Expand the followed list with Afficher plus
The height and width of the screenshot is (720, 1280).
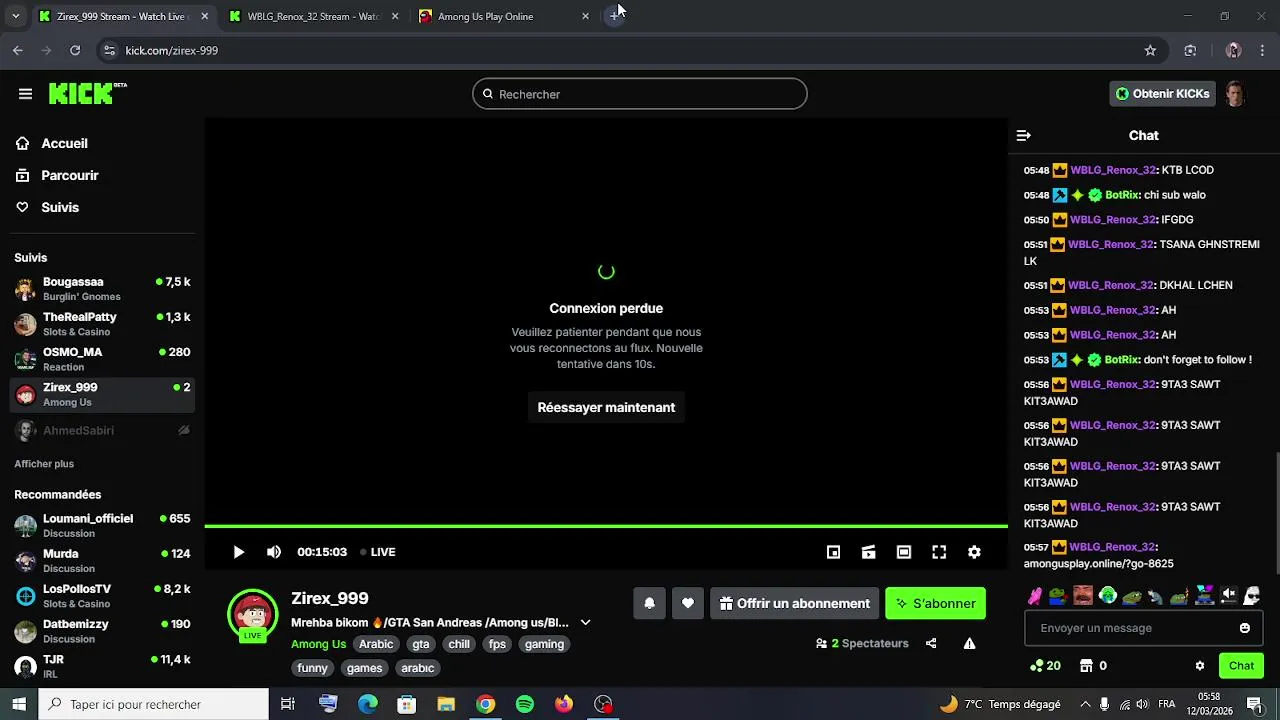44,464
